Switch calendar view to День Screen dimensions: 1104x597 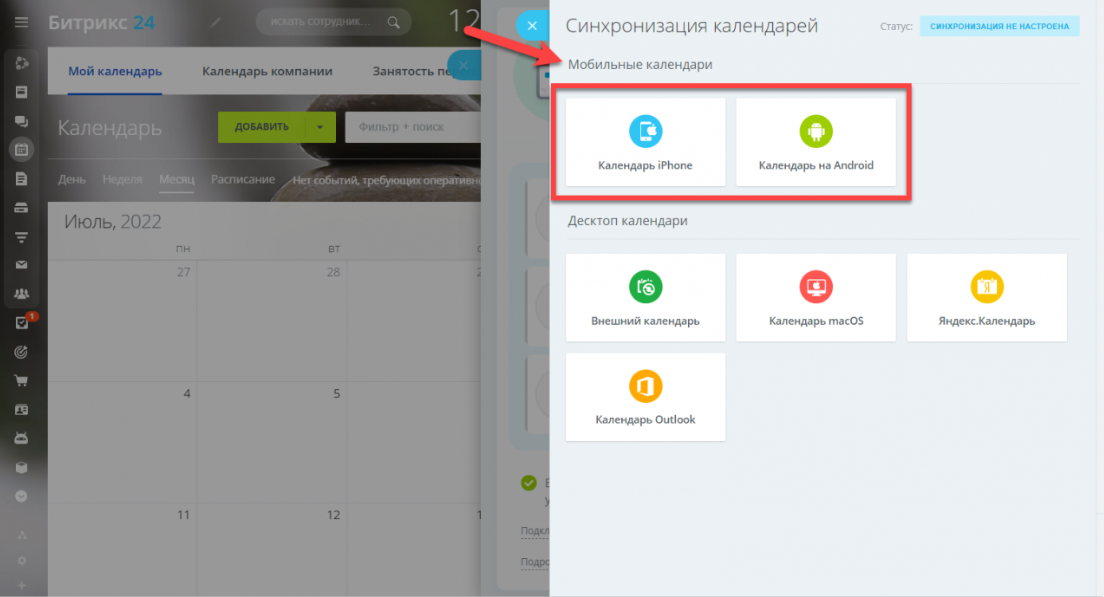(x=72, y=180)
